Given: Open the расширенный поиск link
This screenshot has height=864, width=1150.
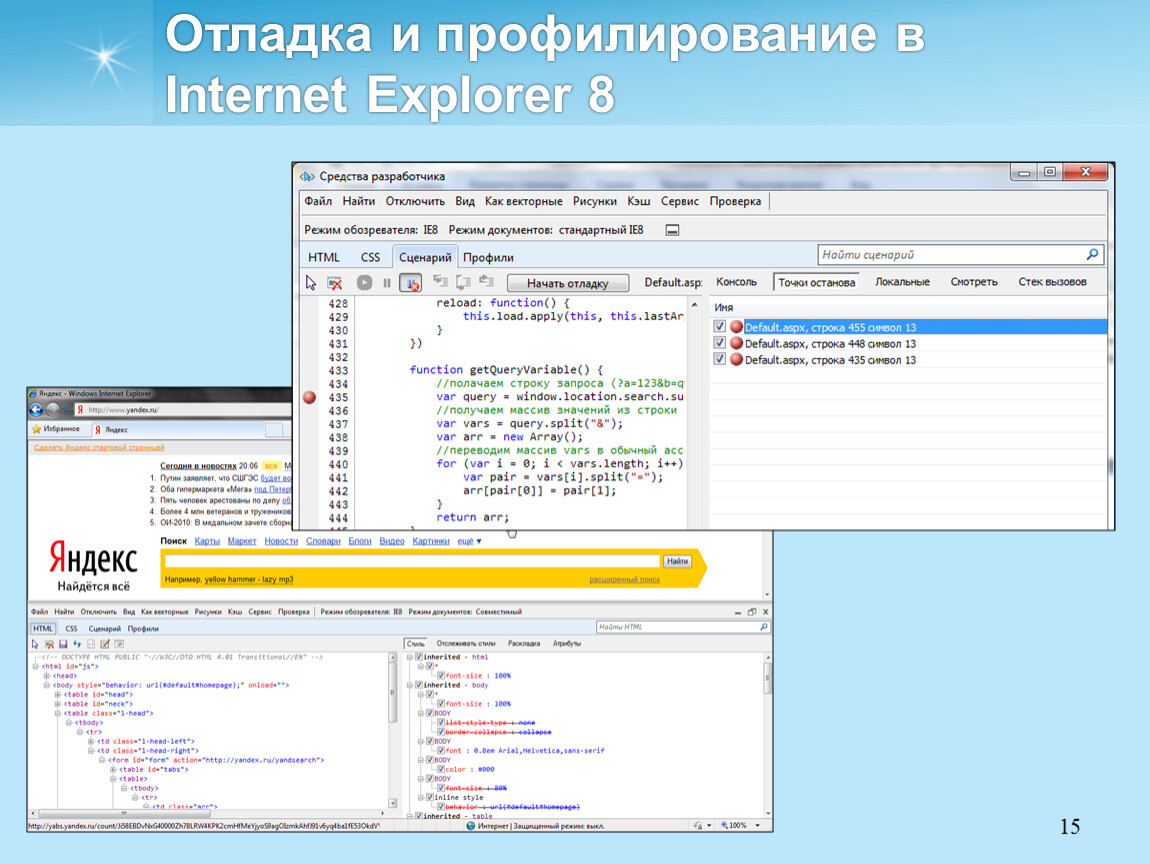Looking at the screenshot, I should [x=624, y=579].
